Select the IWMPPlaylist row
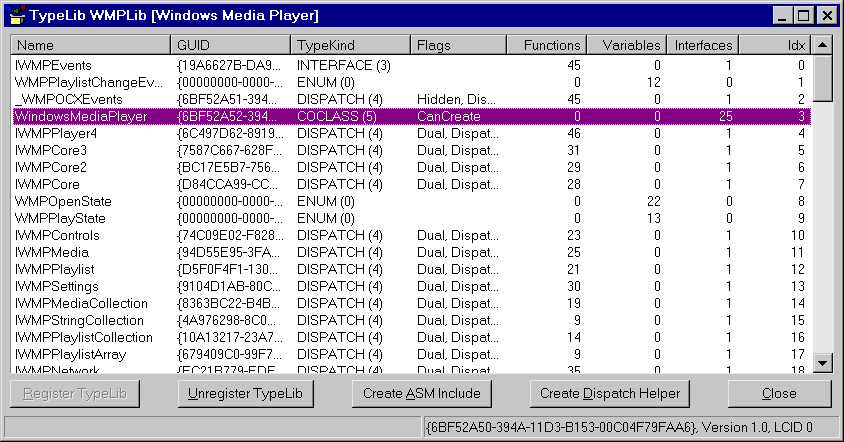The height and width of the screenshot is (442, 844). (411, 269)
